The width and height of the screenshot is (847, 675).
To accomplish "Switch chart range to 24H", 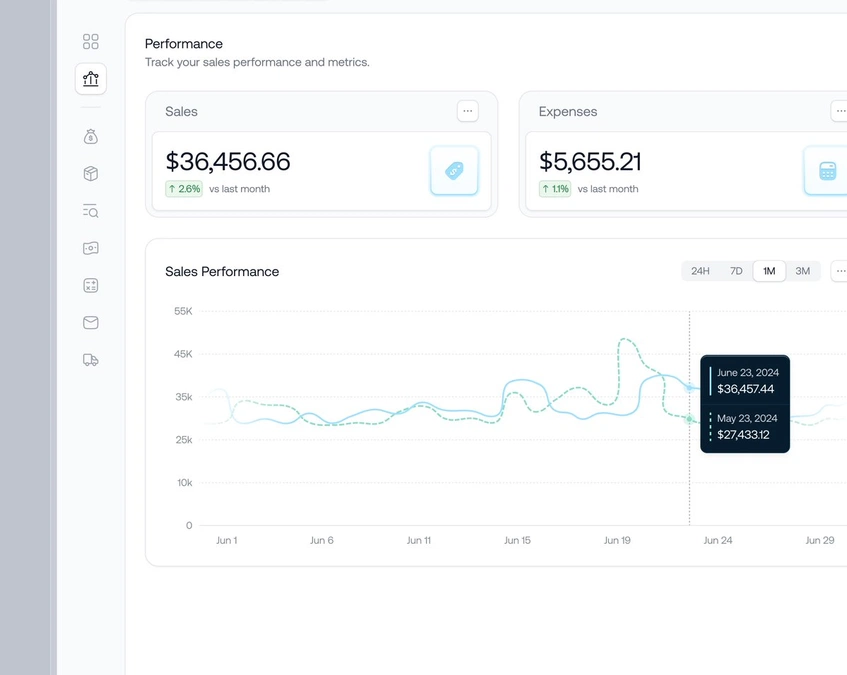I will 700,271.
